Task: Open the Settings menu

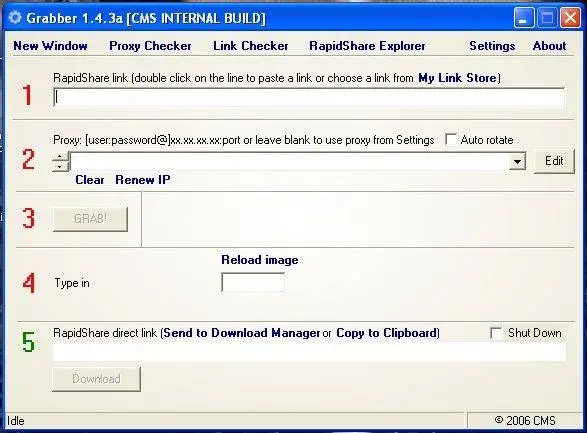Action: (x=492, y=46)
